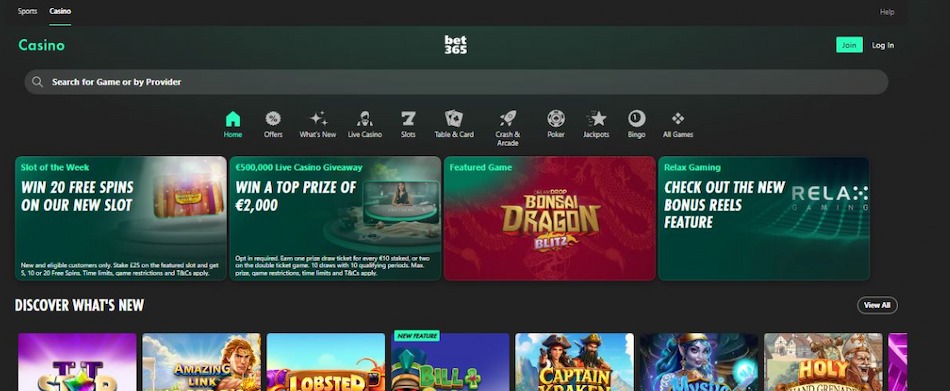This screenshot has height=391, width=950.
Task: Switch to the Sports tab
Action: coord(27,12)
